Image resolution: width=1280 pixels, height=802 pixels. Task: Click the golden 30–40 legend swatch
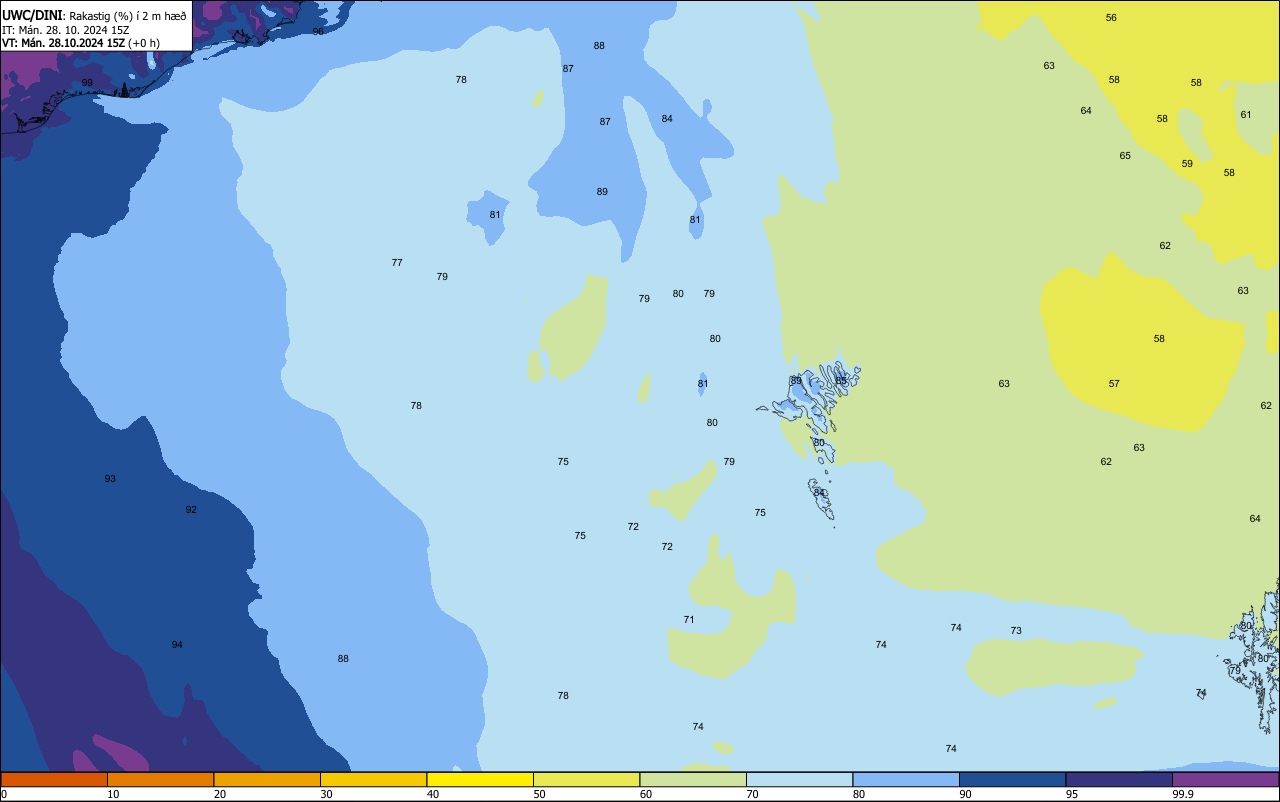tap(373, 779)
